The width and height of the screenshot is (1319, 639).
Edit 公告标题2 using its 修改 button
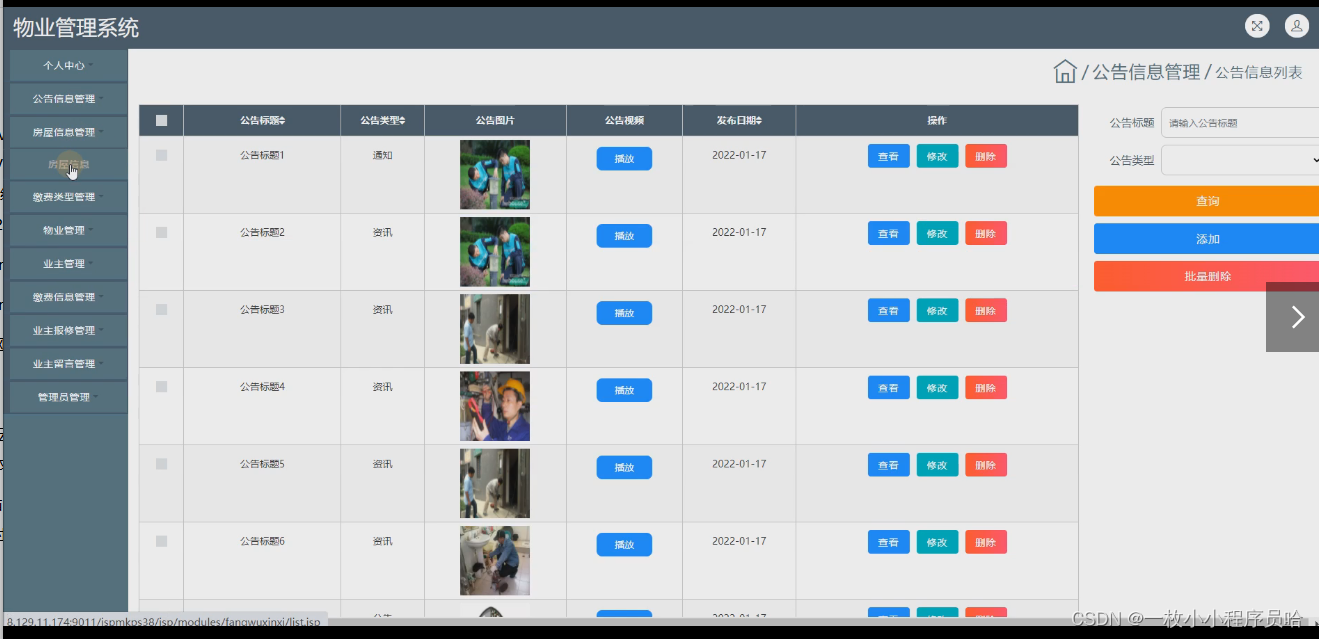[937, 233]
